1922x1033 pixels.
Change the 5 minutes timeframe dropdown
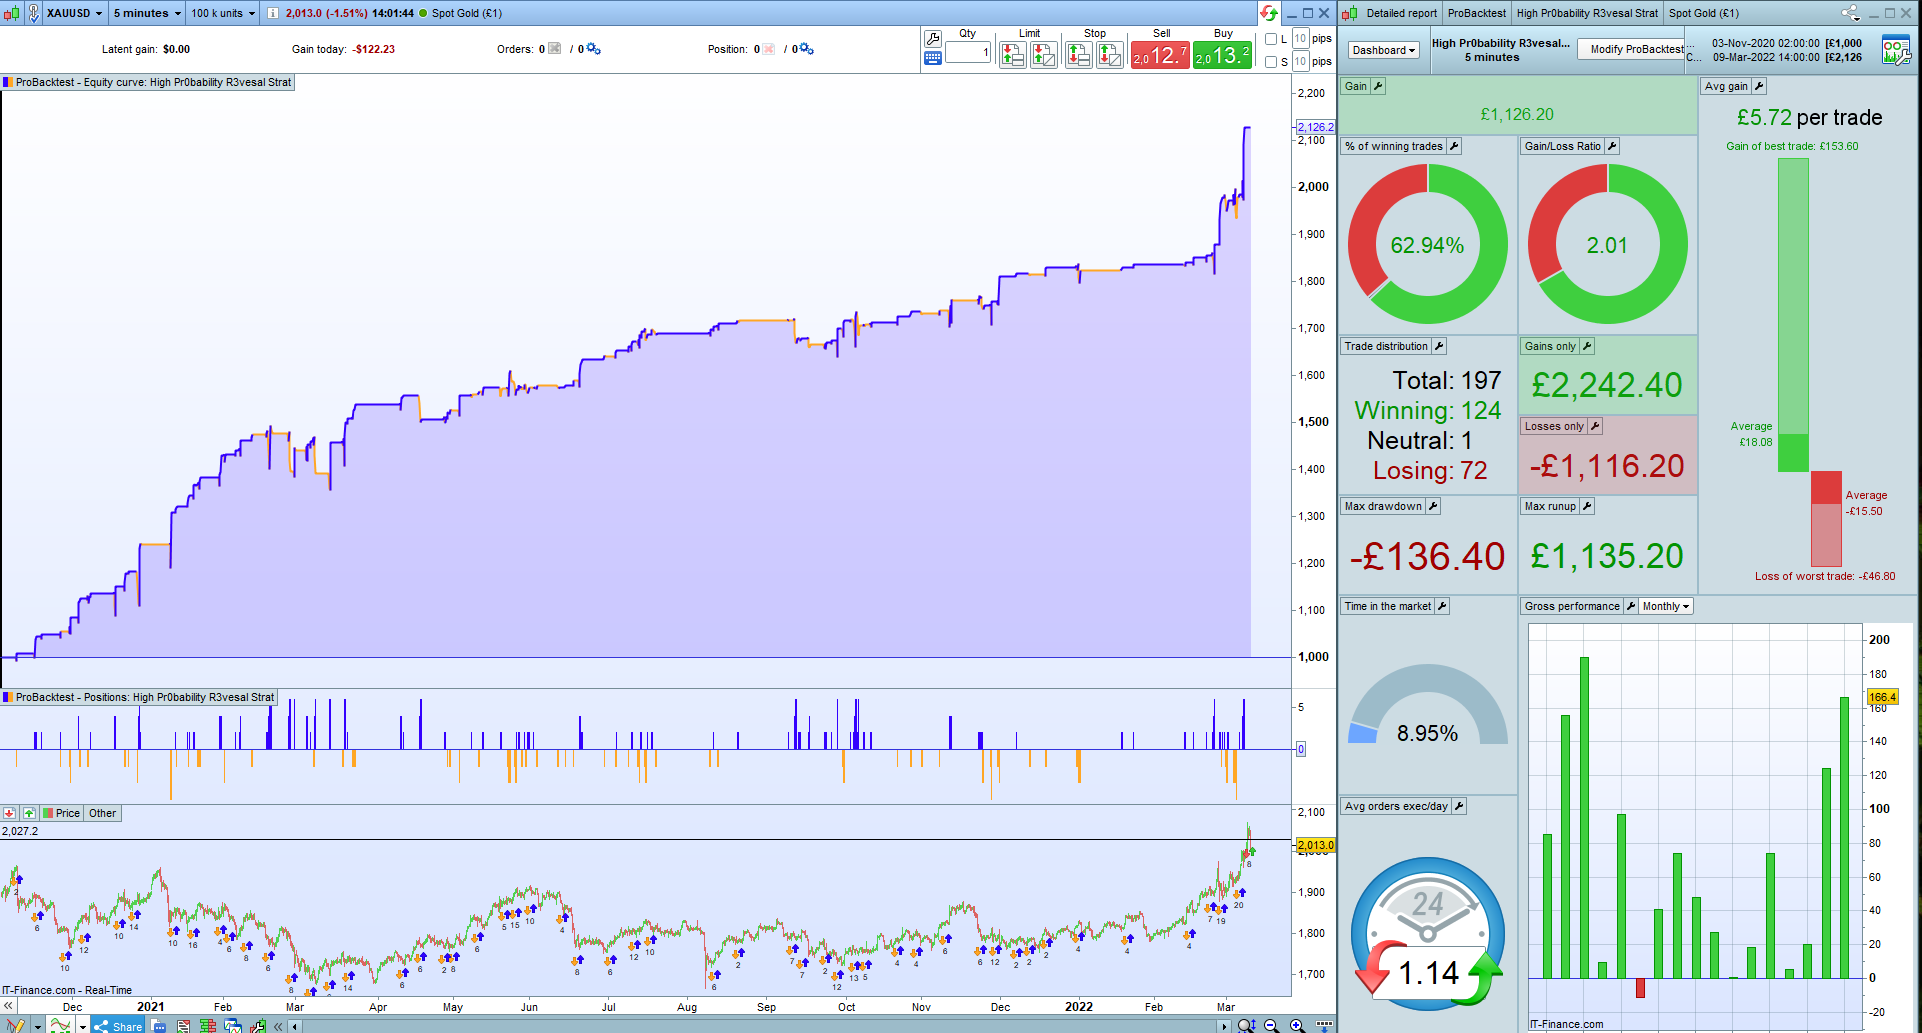click(147, 13)
